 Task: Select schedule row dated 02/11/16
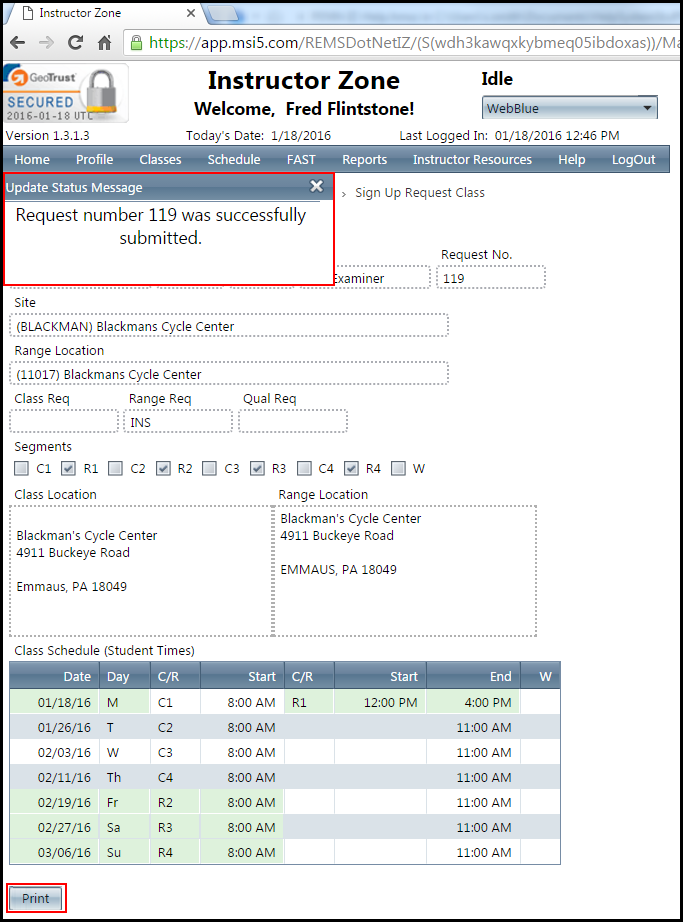point(285,777)
